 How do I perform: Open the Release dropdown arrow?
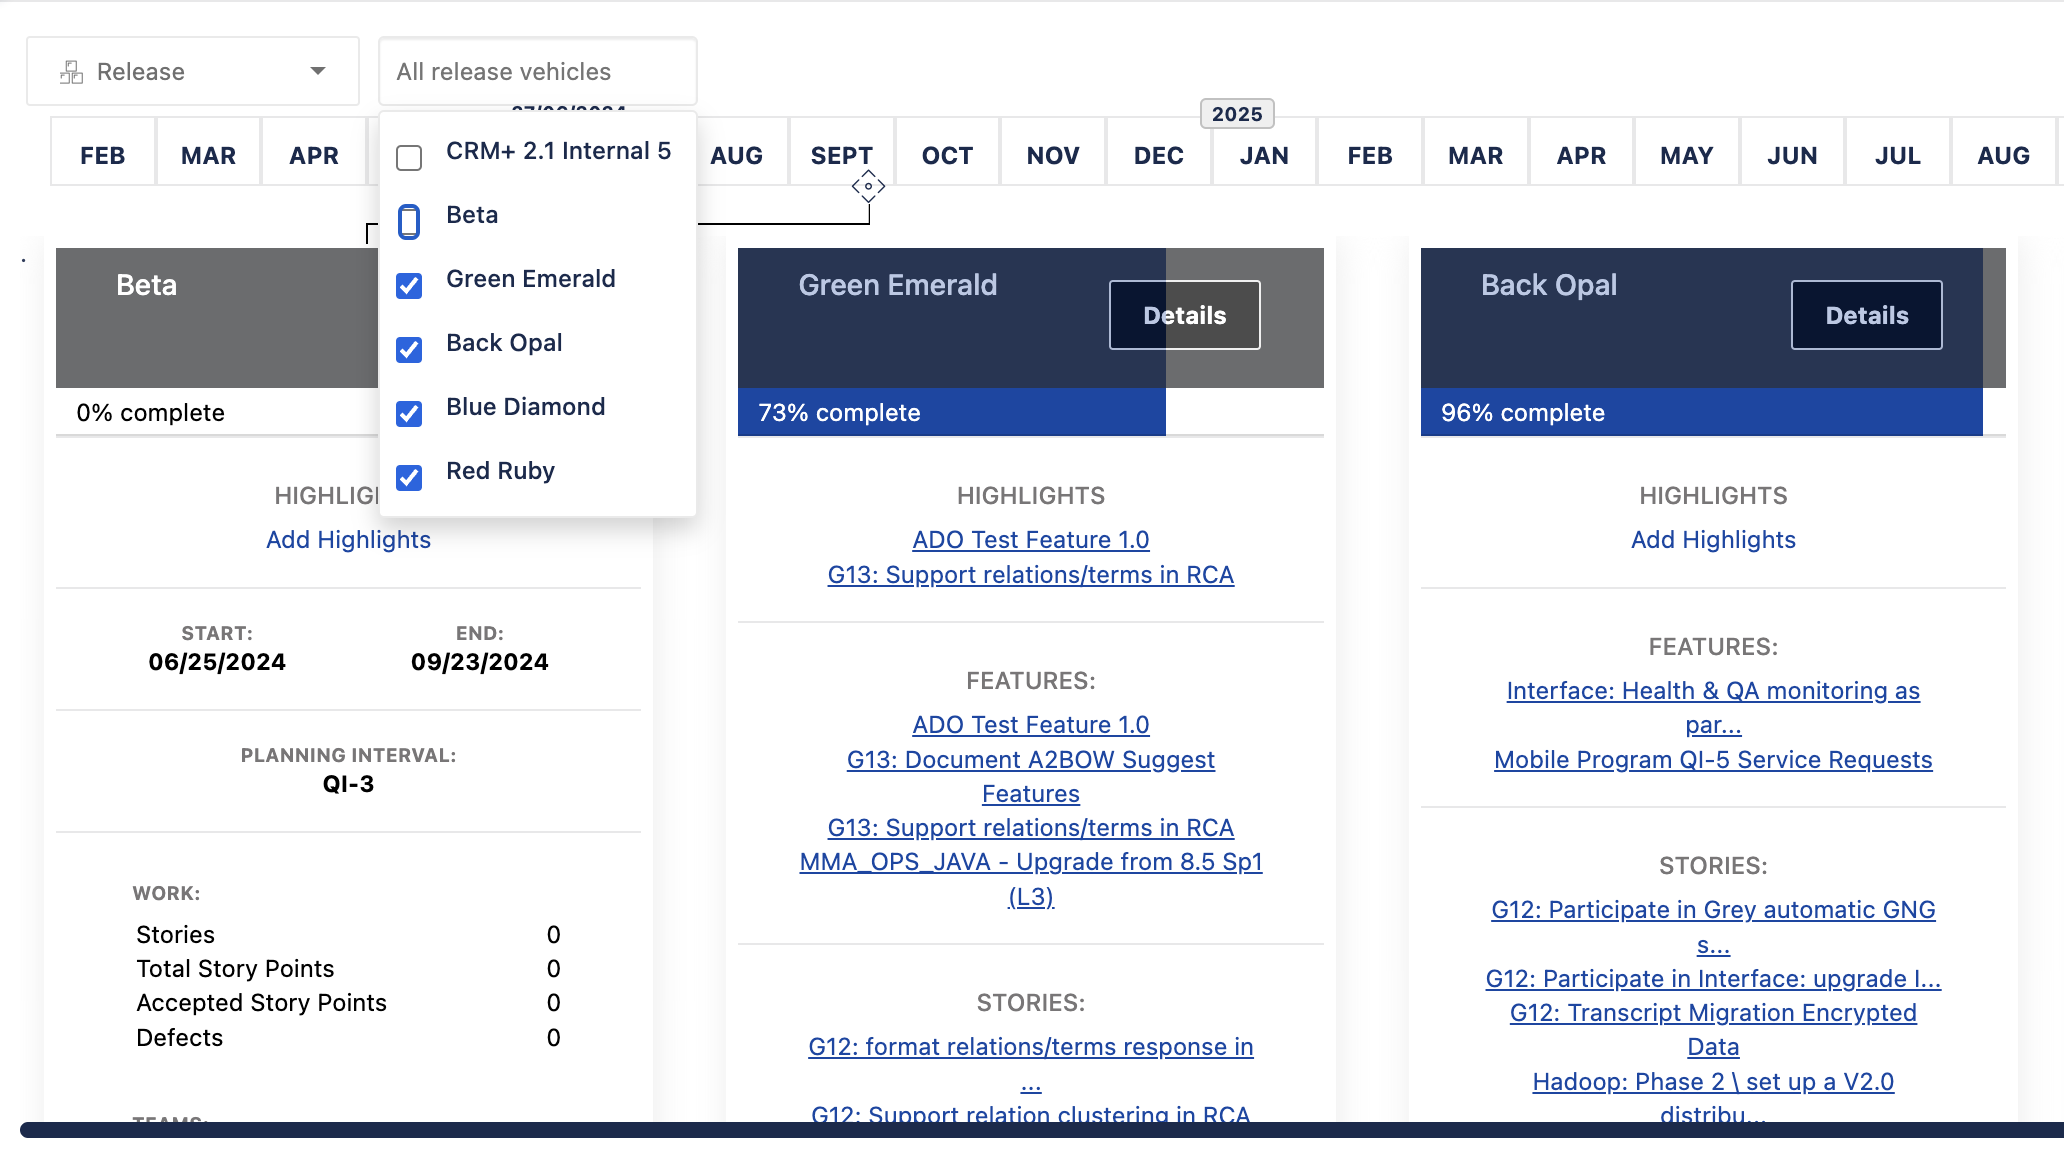point(318,71)
